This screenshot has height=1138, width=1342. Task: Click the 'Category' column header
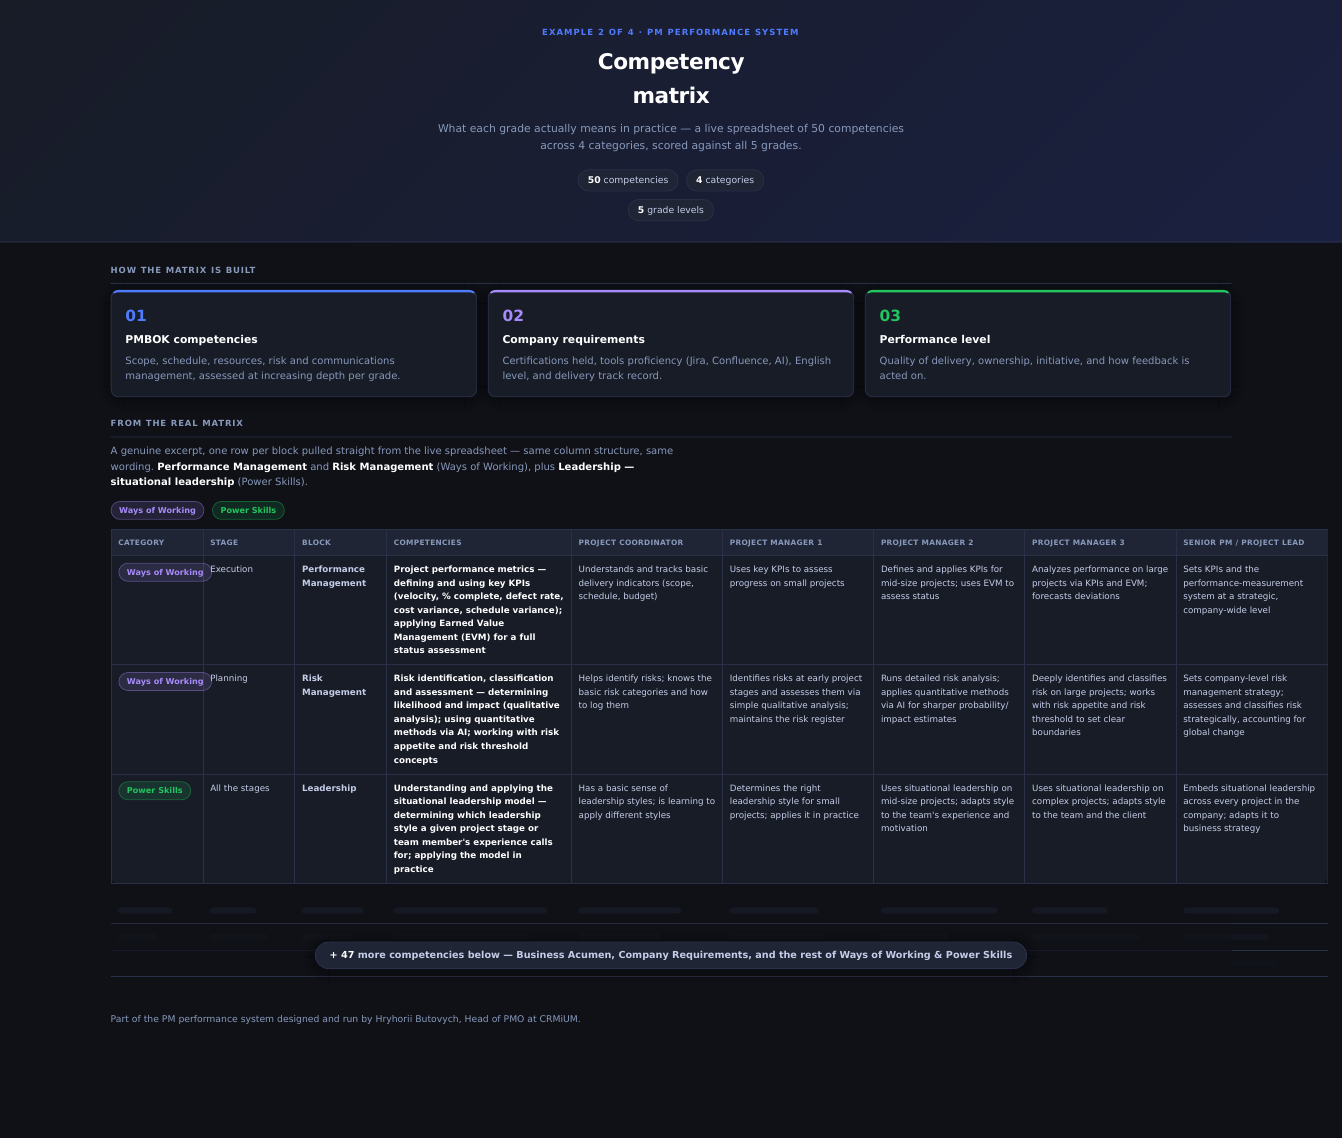pos(157,543)
